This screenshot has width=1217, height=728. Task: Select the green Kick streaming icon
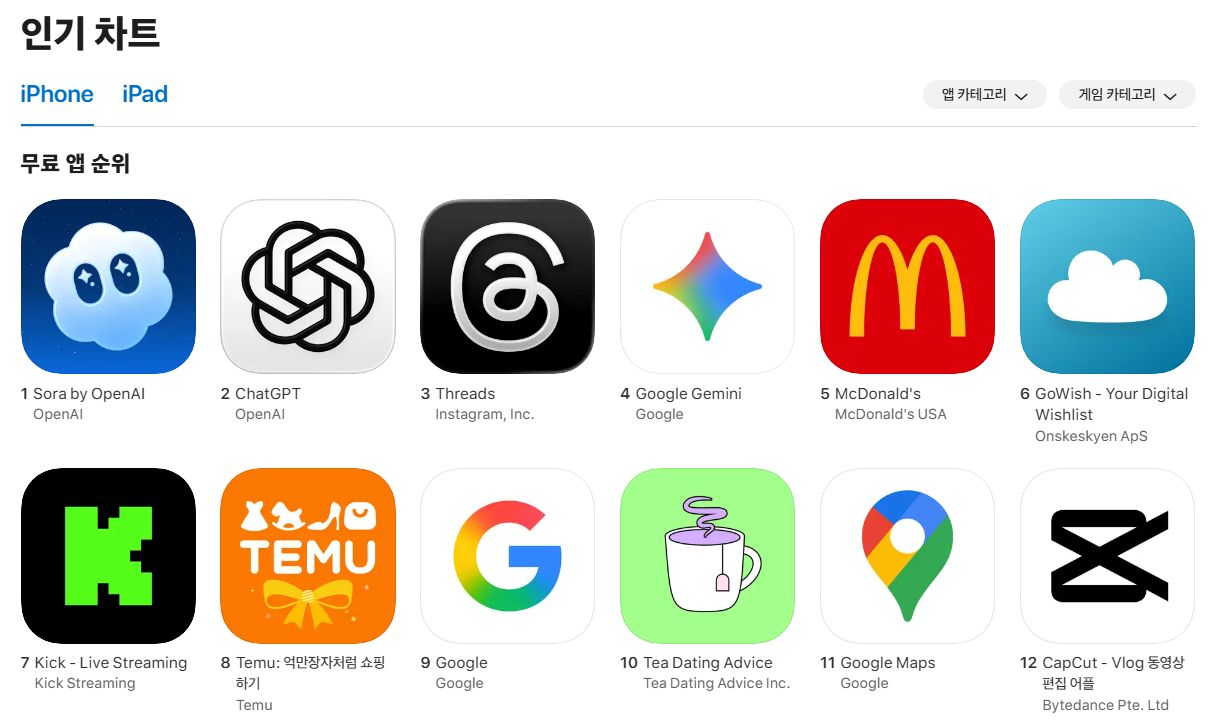pyautogui.click(x=108, y=555)
